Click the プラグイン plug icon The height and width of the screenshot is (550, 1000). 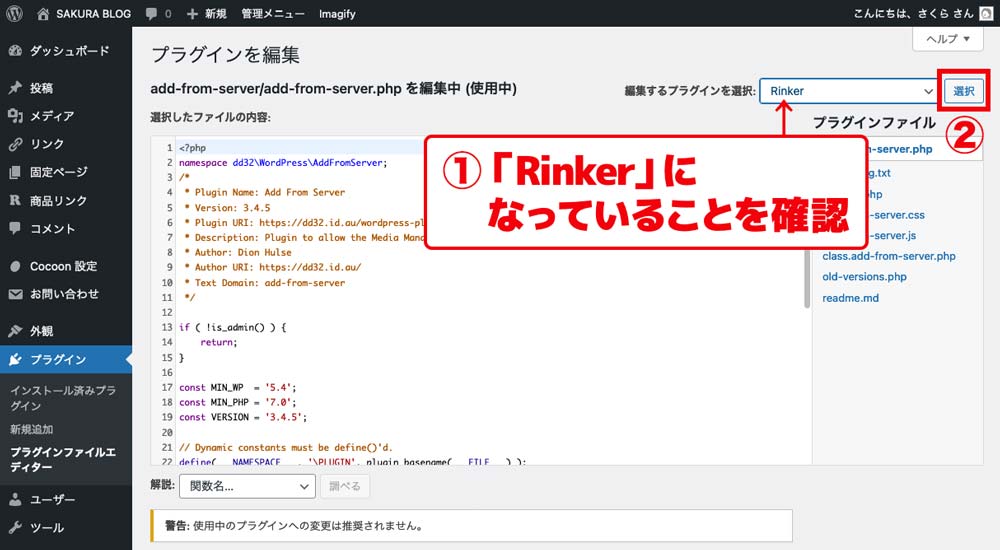click(x=15, y=359)
